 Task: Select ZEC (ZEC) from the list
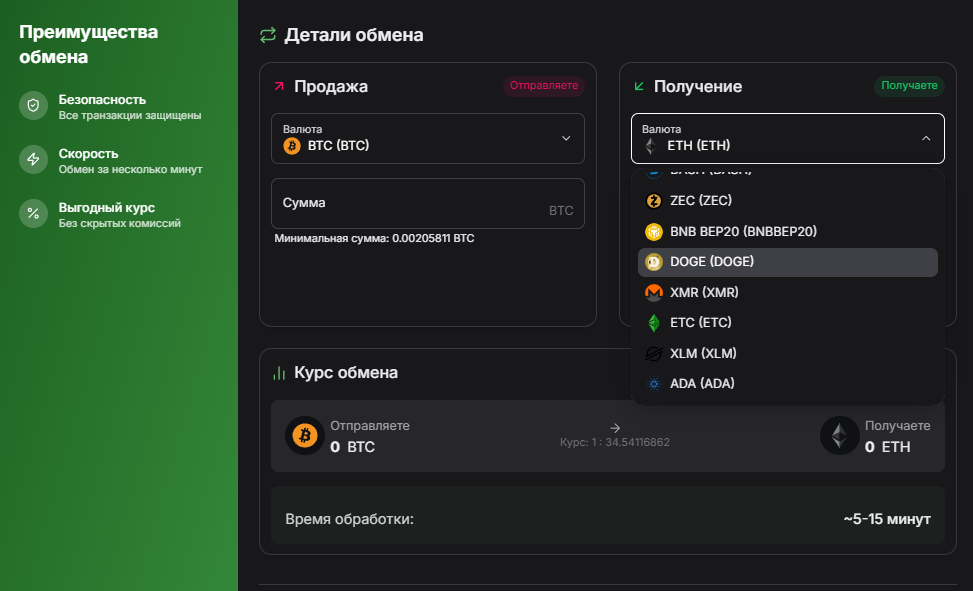click(787, 201)
